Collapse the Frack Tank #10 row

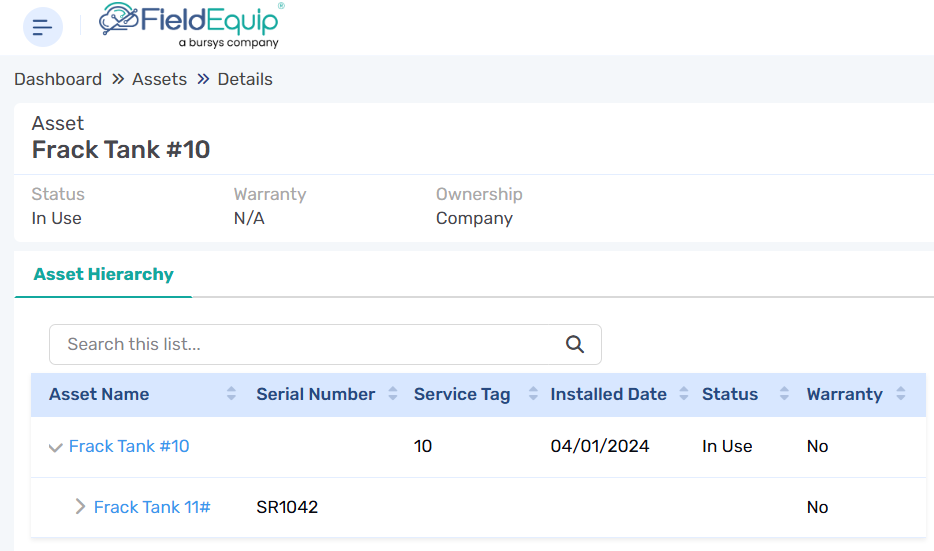point(56,447)
